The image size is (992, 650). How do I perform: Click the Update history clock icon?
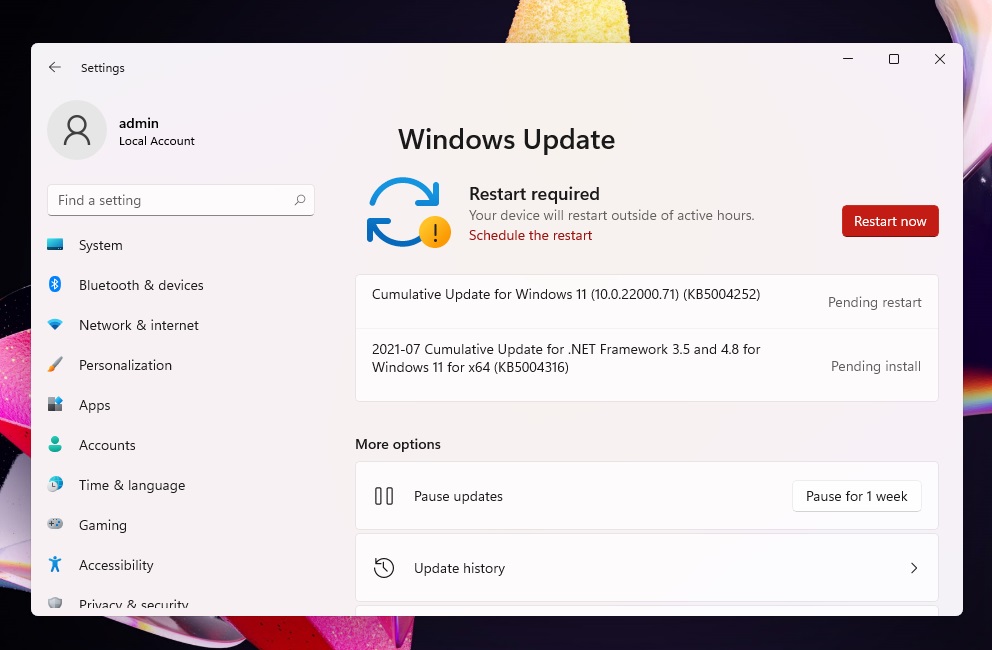(x=384, y=568)
